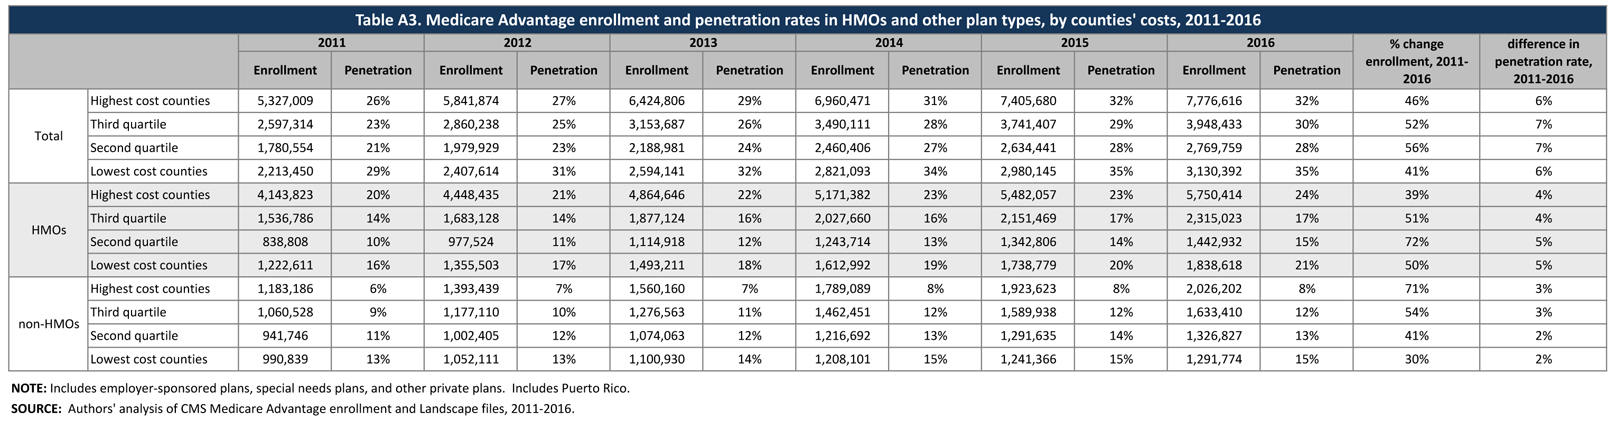Select the 'HMOs' row group label
1616x421 pixels.
48,230
